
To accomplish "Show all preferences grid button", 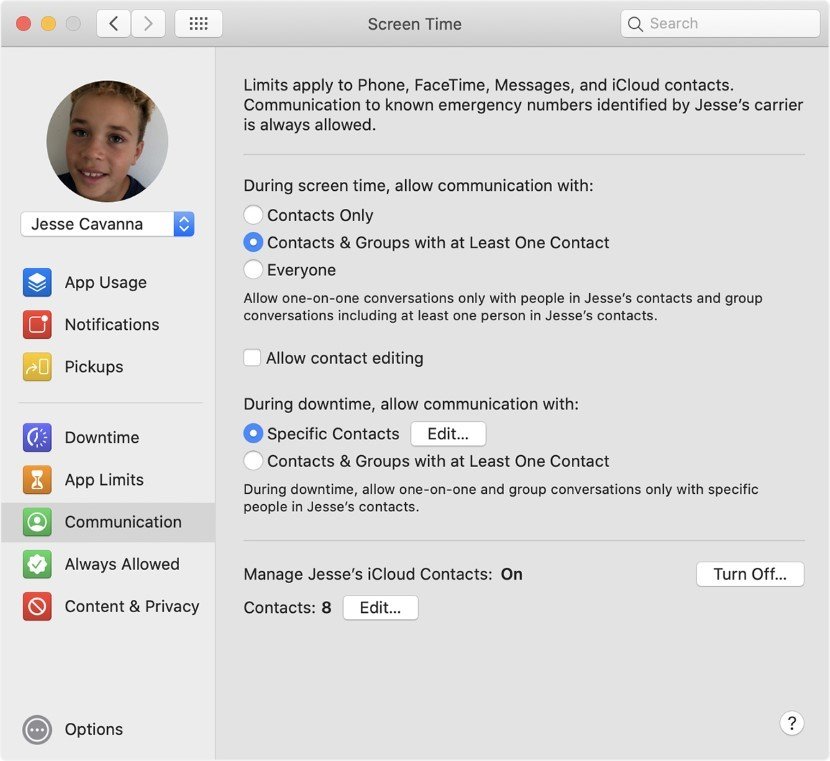I will click(199, 24).
